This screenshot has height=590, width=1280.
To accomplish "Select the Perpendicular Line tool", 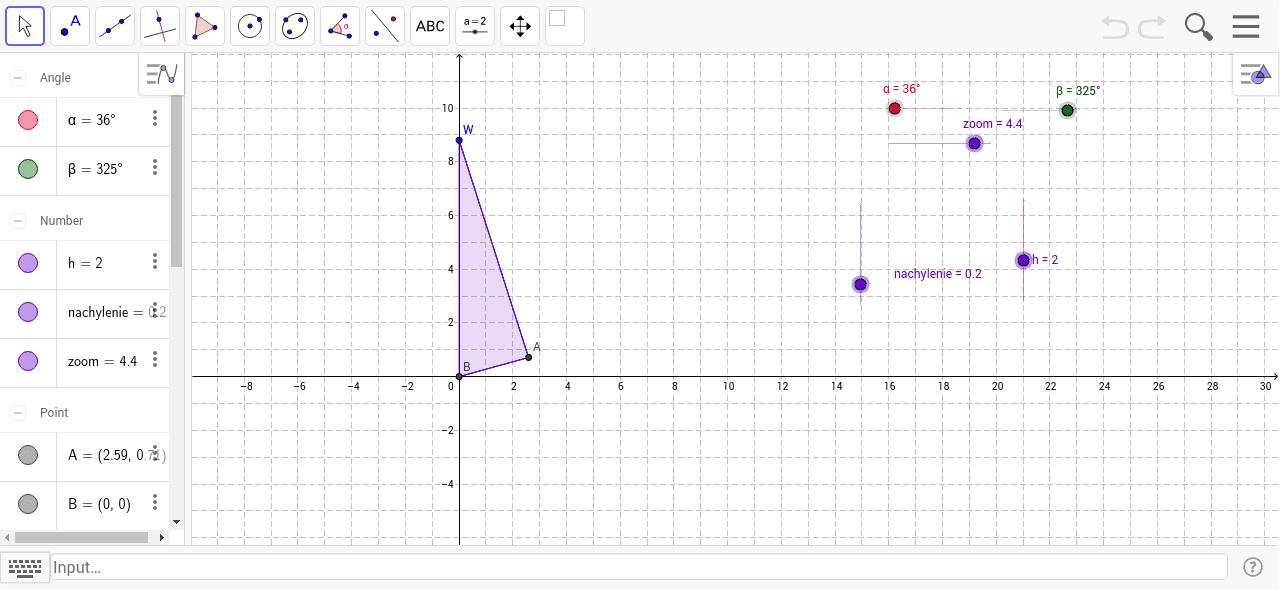I will (x=160, y=26).
